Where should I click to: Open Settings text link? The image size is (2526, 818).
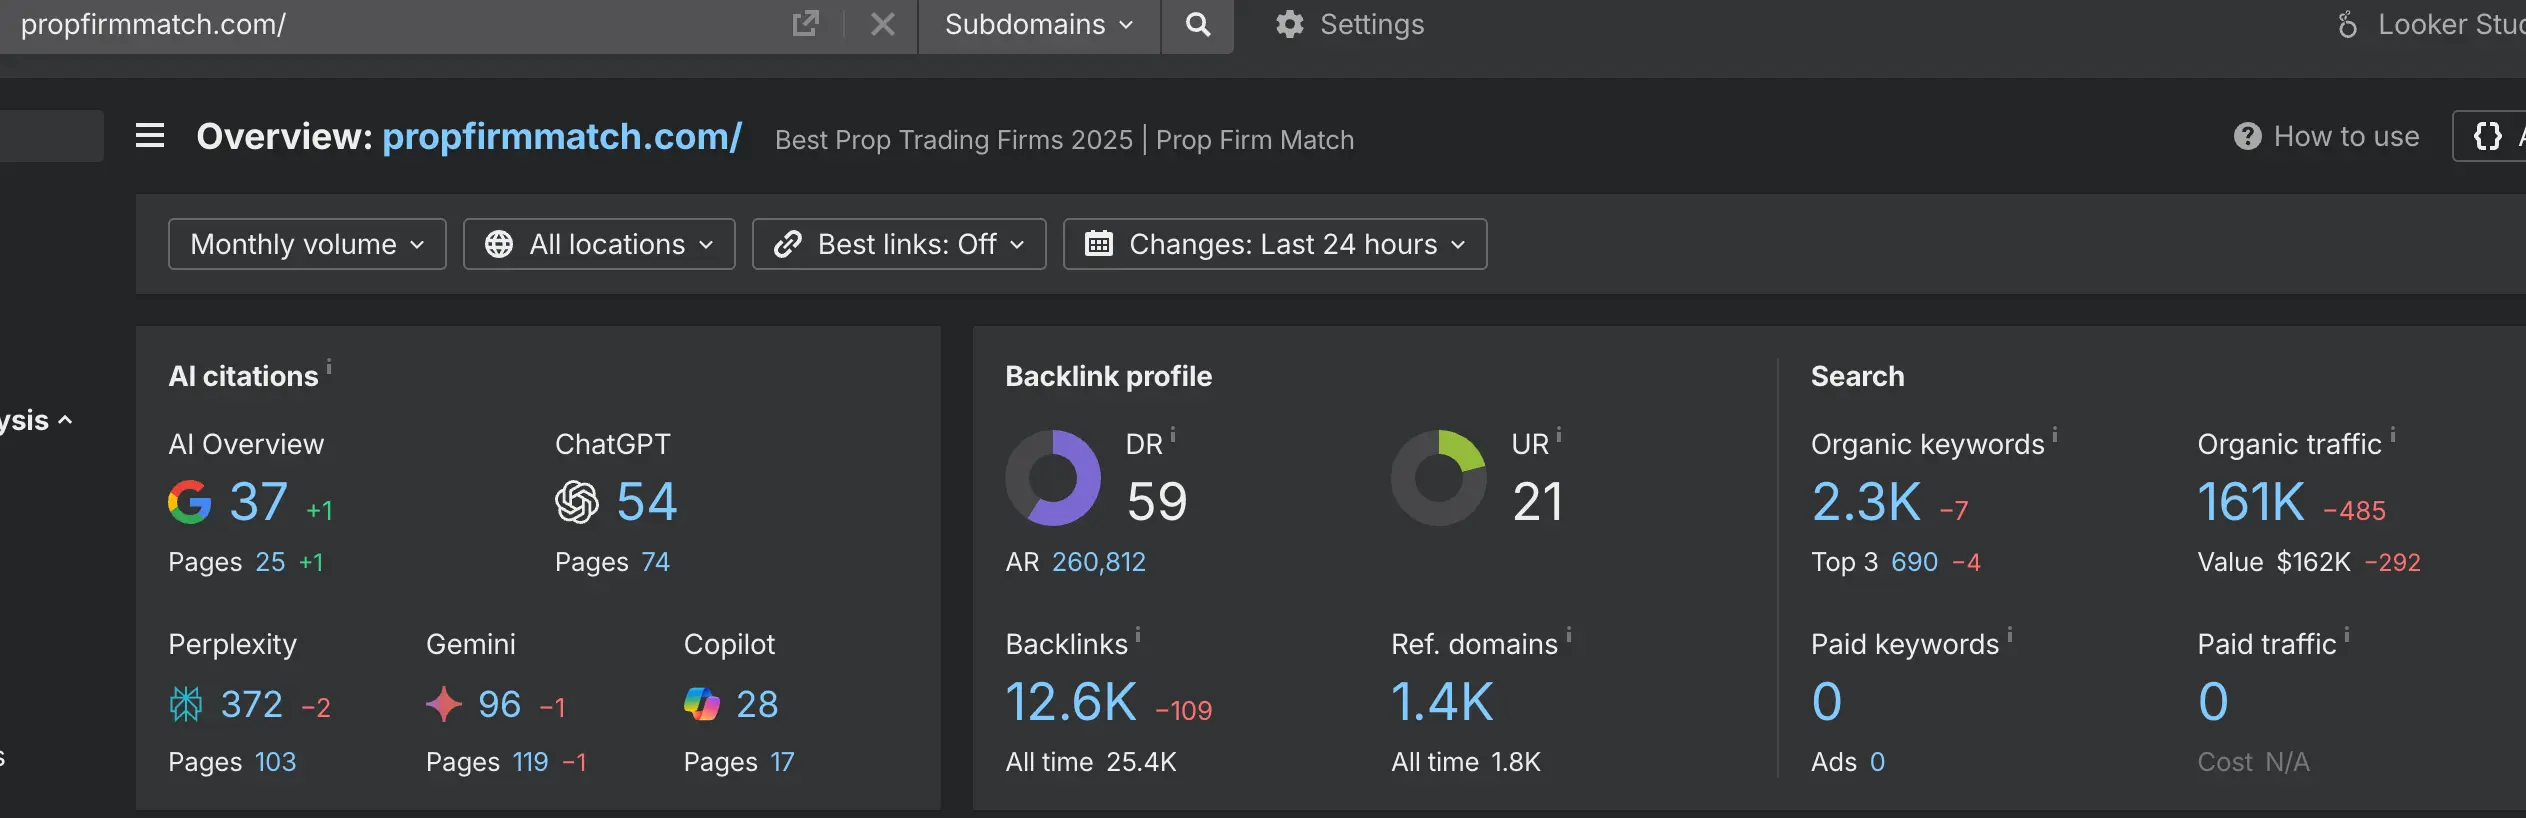click(x=1372, y=24)
